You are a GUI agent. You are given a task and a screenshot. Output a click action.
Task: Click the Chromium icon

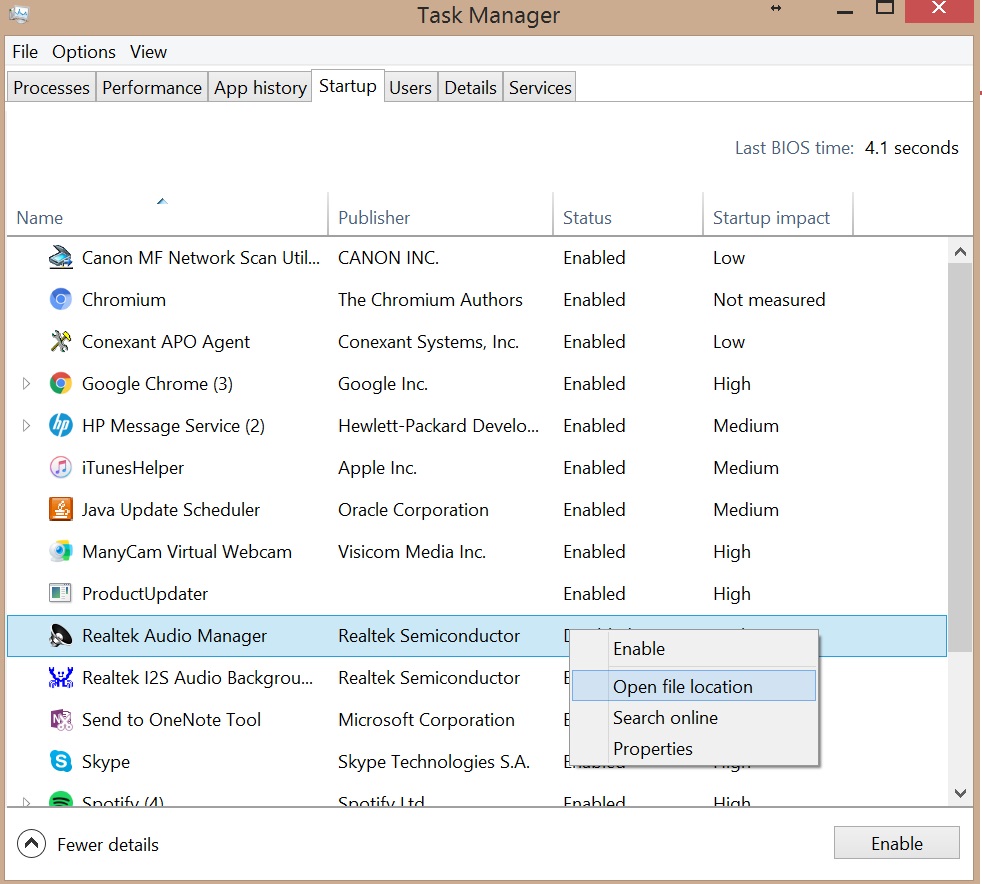(x=60, y=299)
